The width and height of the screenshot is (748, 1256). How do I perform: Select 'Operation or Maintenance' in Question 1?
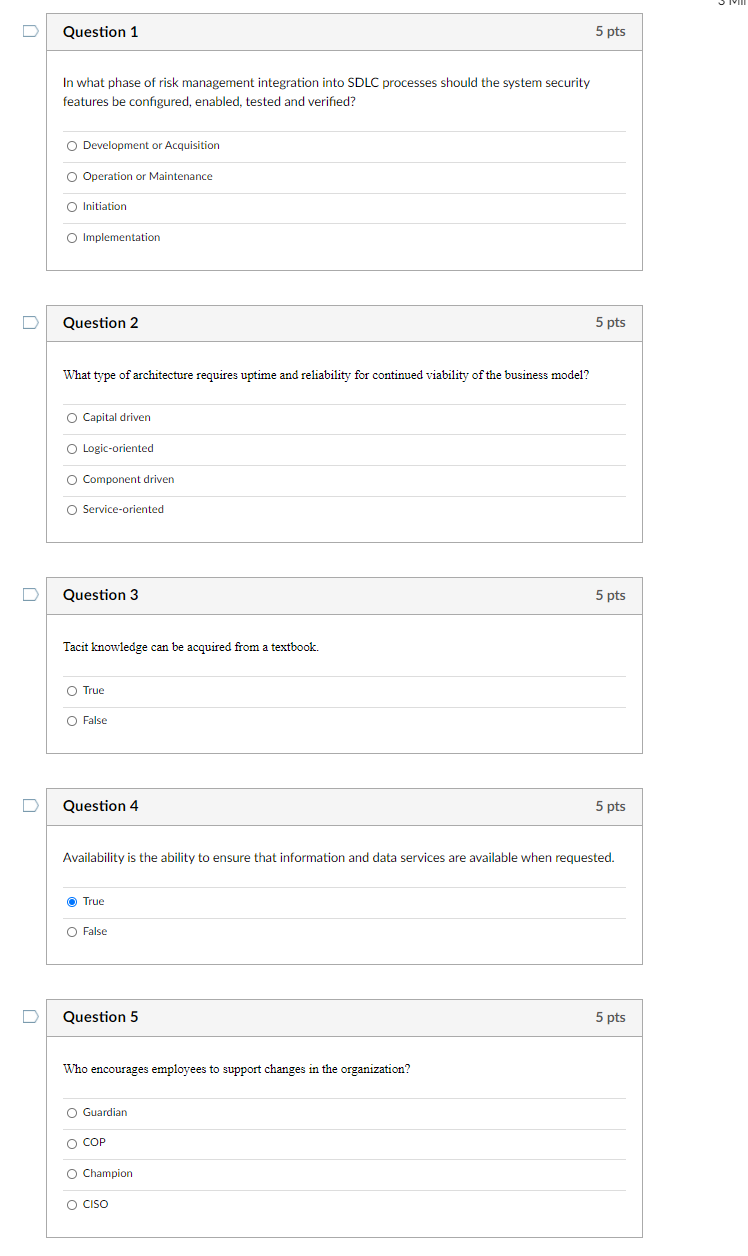click(71, 176)
